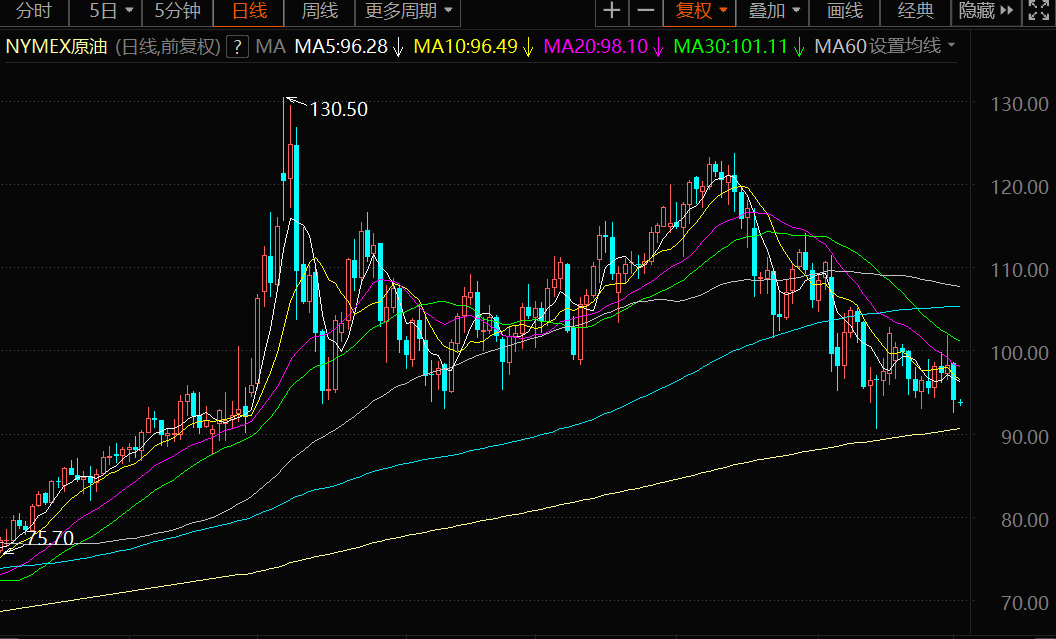
Task: Click the MA20 magenta down arrow
Action: (658, 47)
